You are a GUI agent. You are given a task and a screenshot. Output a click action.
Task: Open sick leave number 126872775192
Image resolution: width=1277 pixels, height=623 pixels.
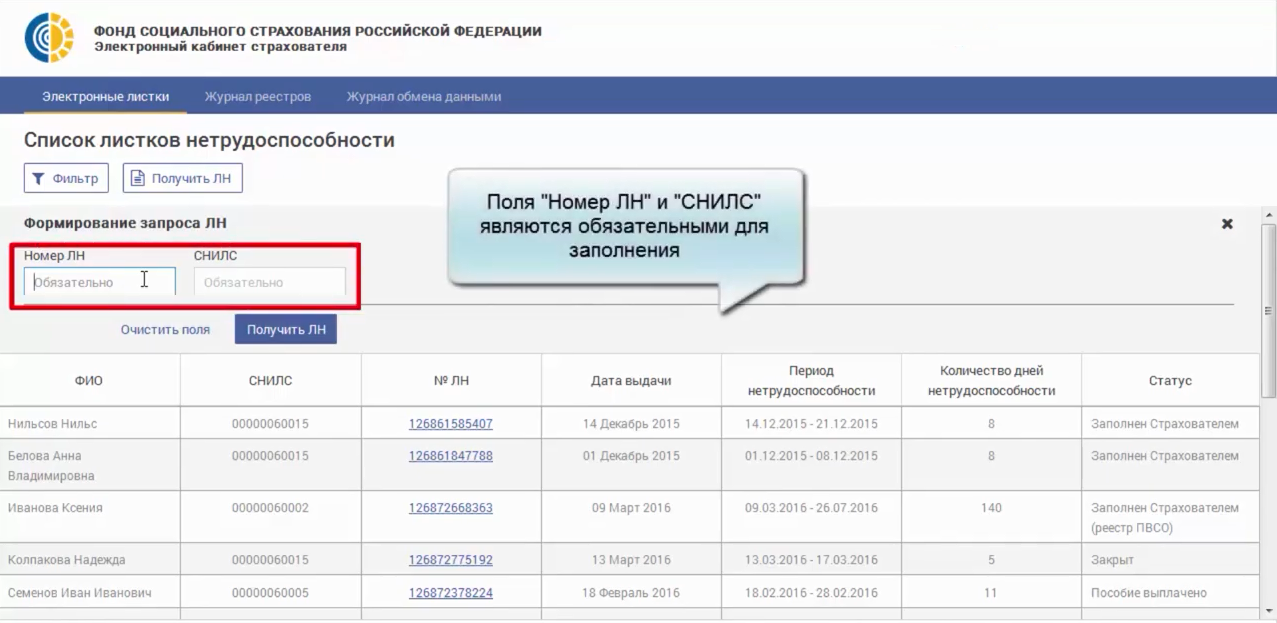pyautogui.click(x=450, y=560)
